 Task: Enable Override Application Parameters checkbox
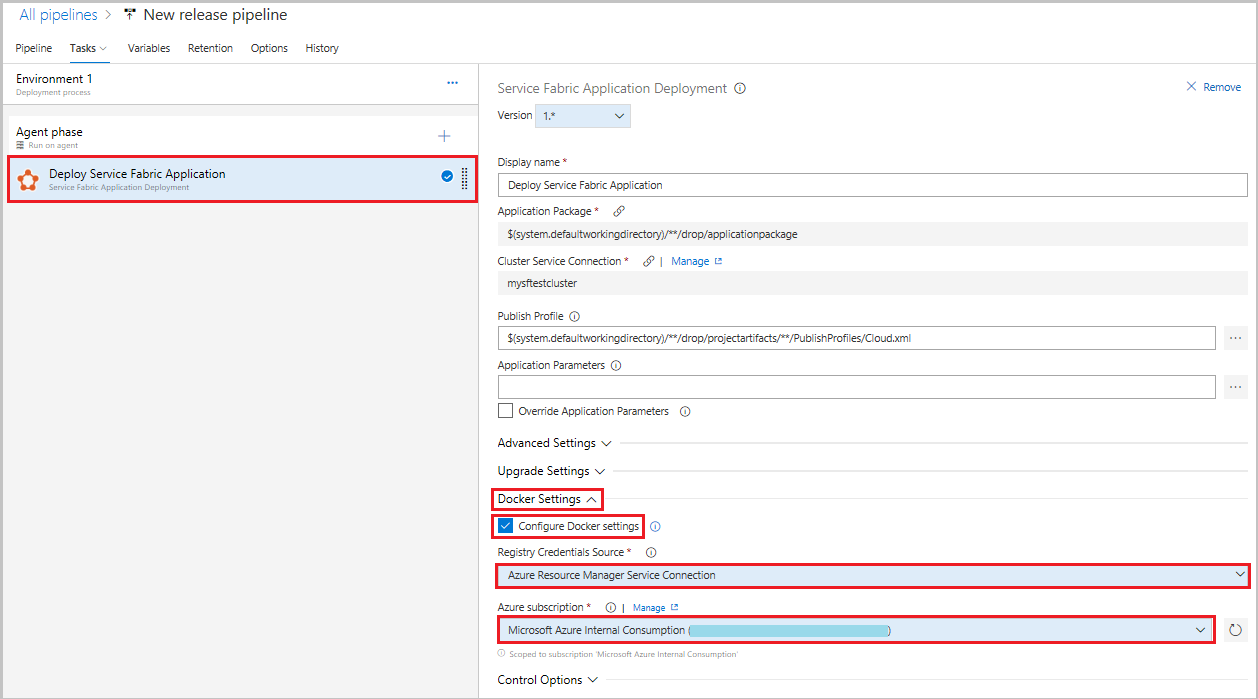click(x=506, y=411)
